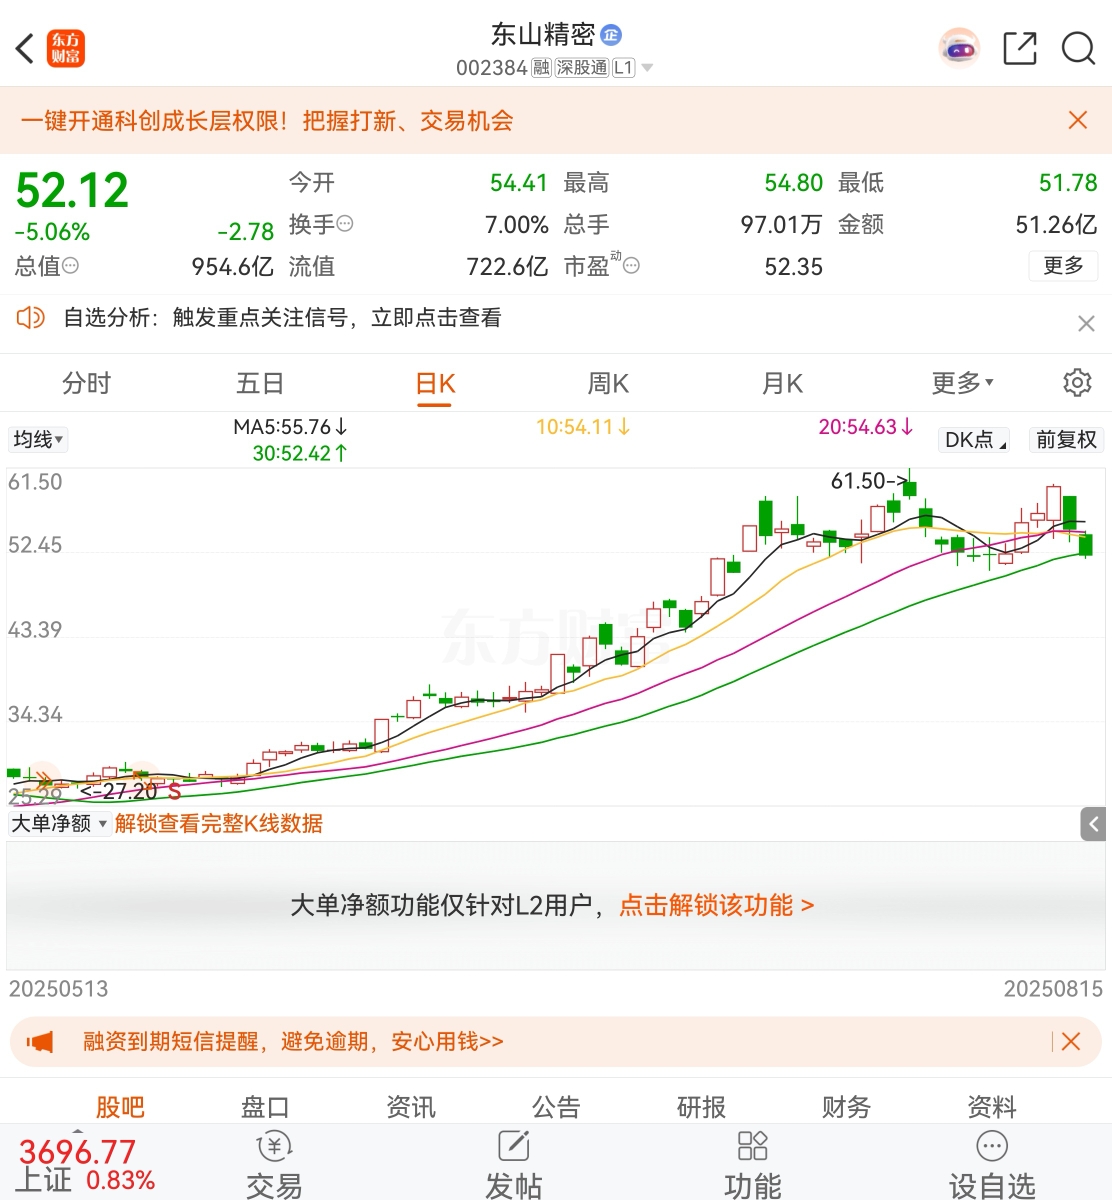Expand the side panel collapse arrow
Viewport: 1112px width, 1200px height.
[x=1093, y=824]
